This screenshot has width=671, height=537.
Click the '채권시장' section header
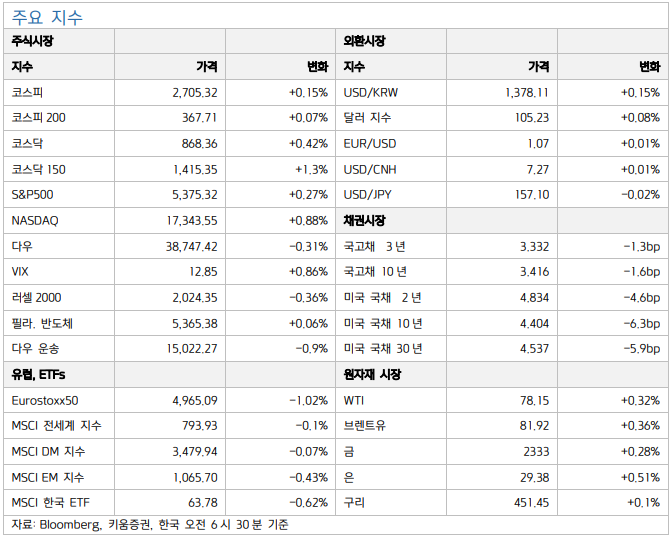(364, 221)
